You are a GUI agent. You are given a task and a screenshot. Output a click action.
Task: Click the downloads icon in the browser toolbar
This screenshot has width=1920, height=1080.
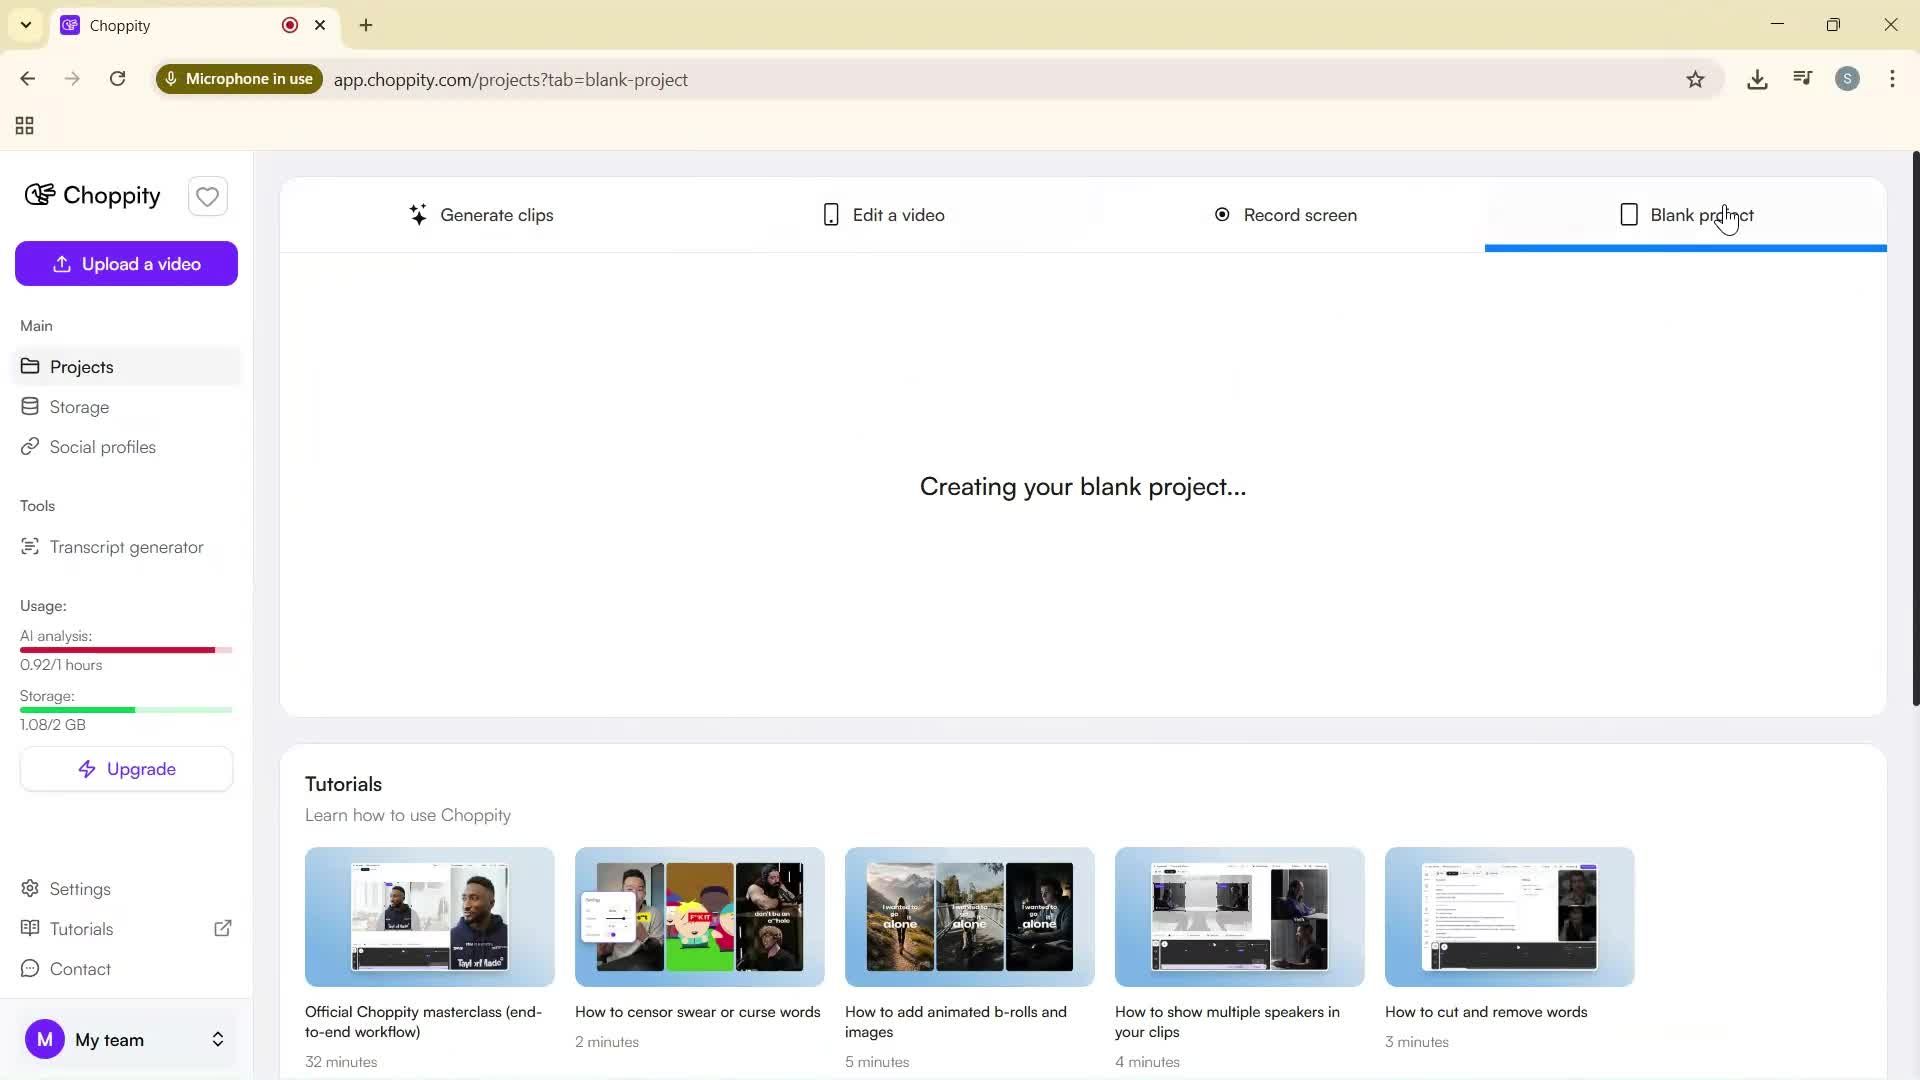1757,79
